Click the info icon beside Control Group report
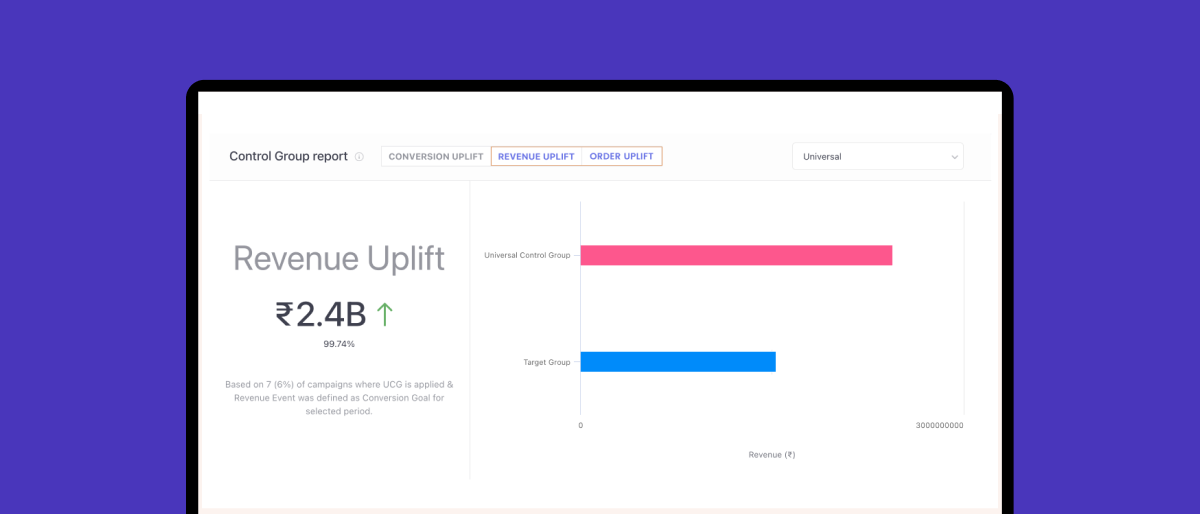The height and width of the screenshot is (514, 1200). click(x=359, y=157)
